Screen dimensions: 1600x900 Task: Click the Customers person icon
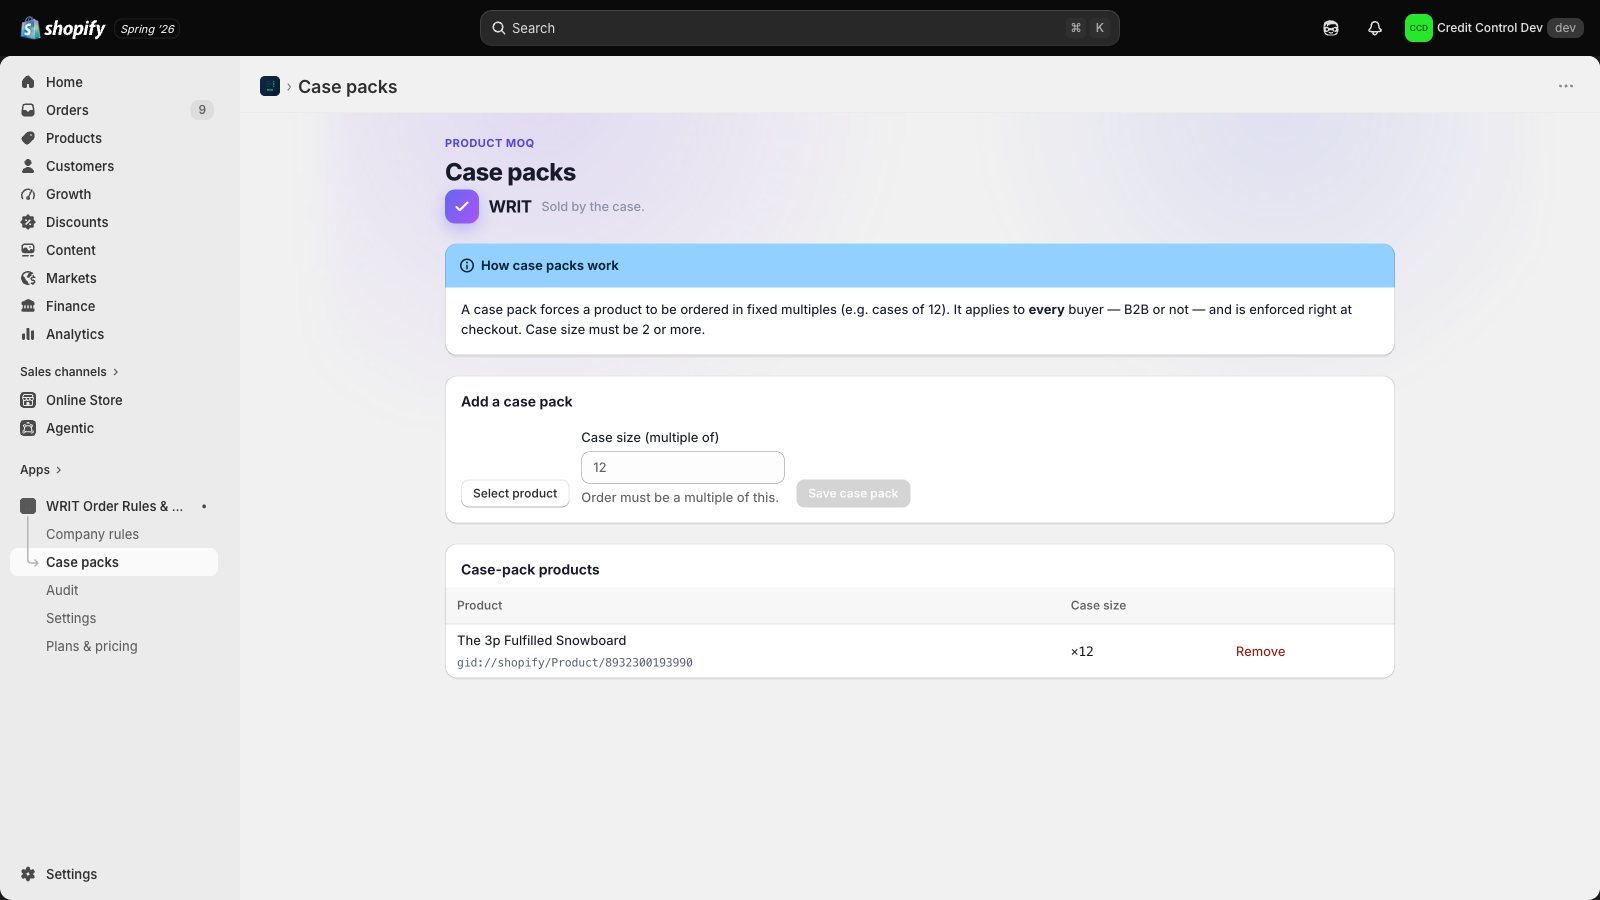(28, 166)
